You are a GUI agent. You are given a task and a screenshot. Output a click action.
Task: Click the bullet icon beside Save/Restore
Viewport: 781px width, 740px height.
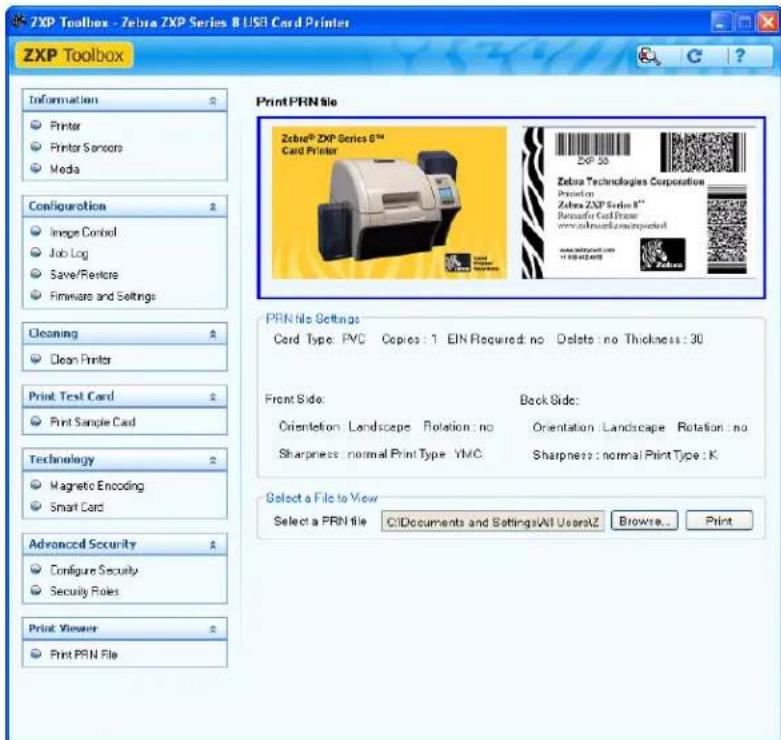point(36,274)
